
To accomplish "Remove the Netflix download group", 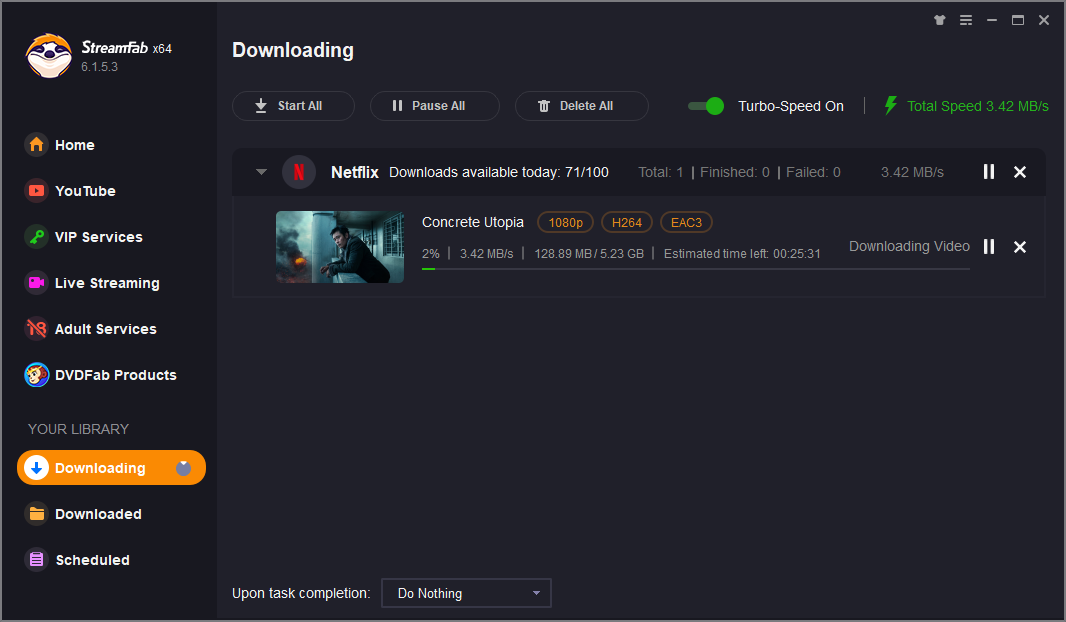I will click(x=1020, y=172).
